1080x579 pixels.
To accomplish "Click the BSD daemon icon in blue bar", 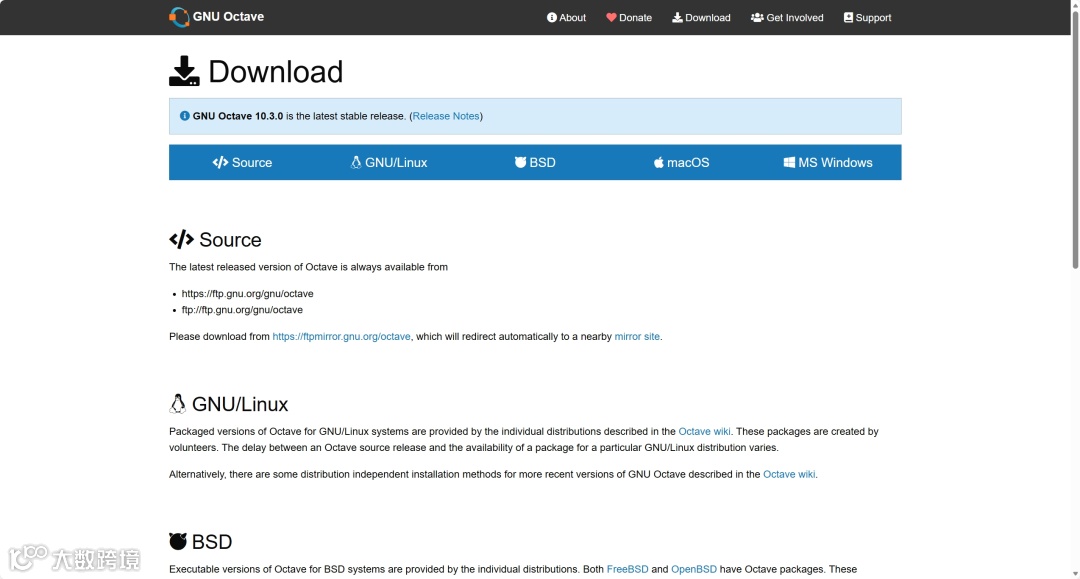I will pos(520,162).
